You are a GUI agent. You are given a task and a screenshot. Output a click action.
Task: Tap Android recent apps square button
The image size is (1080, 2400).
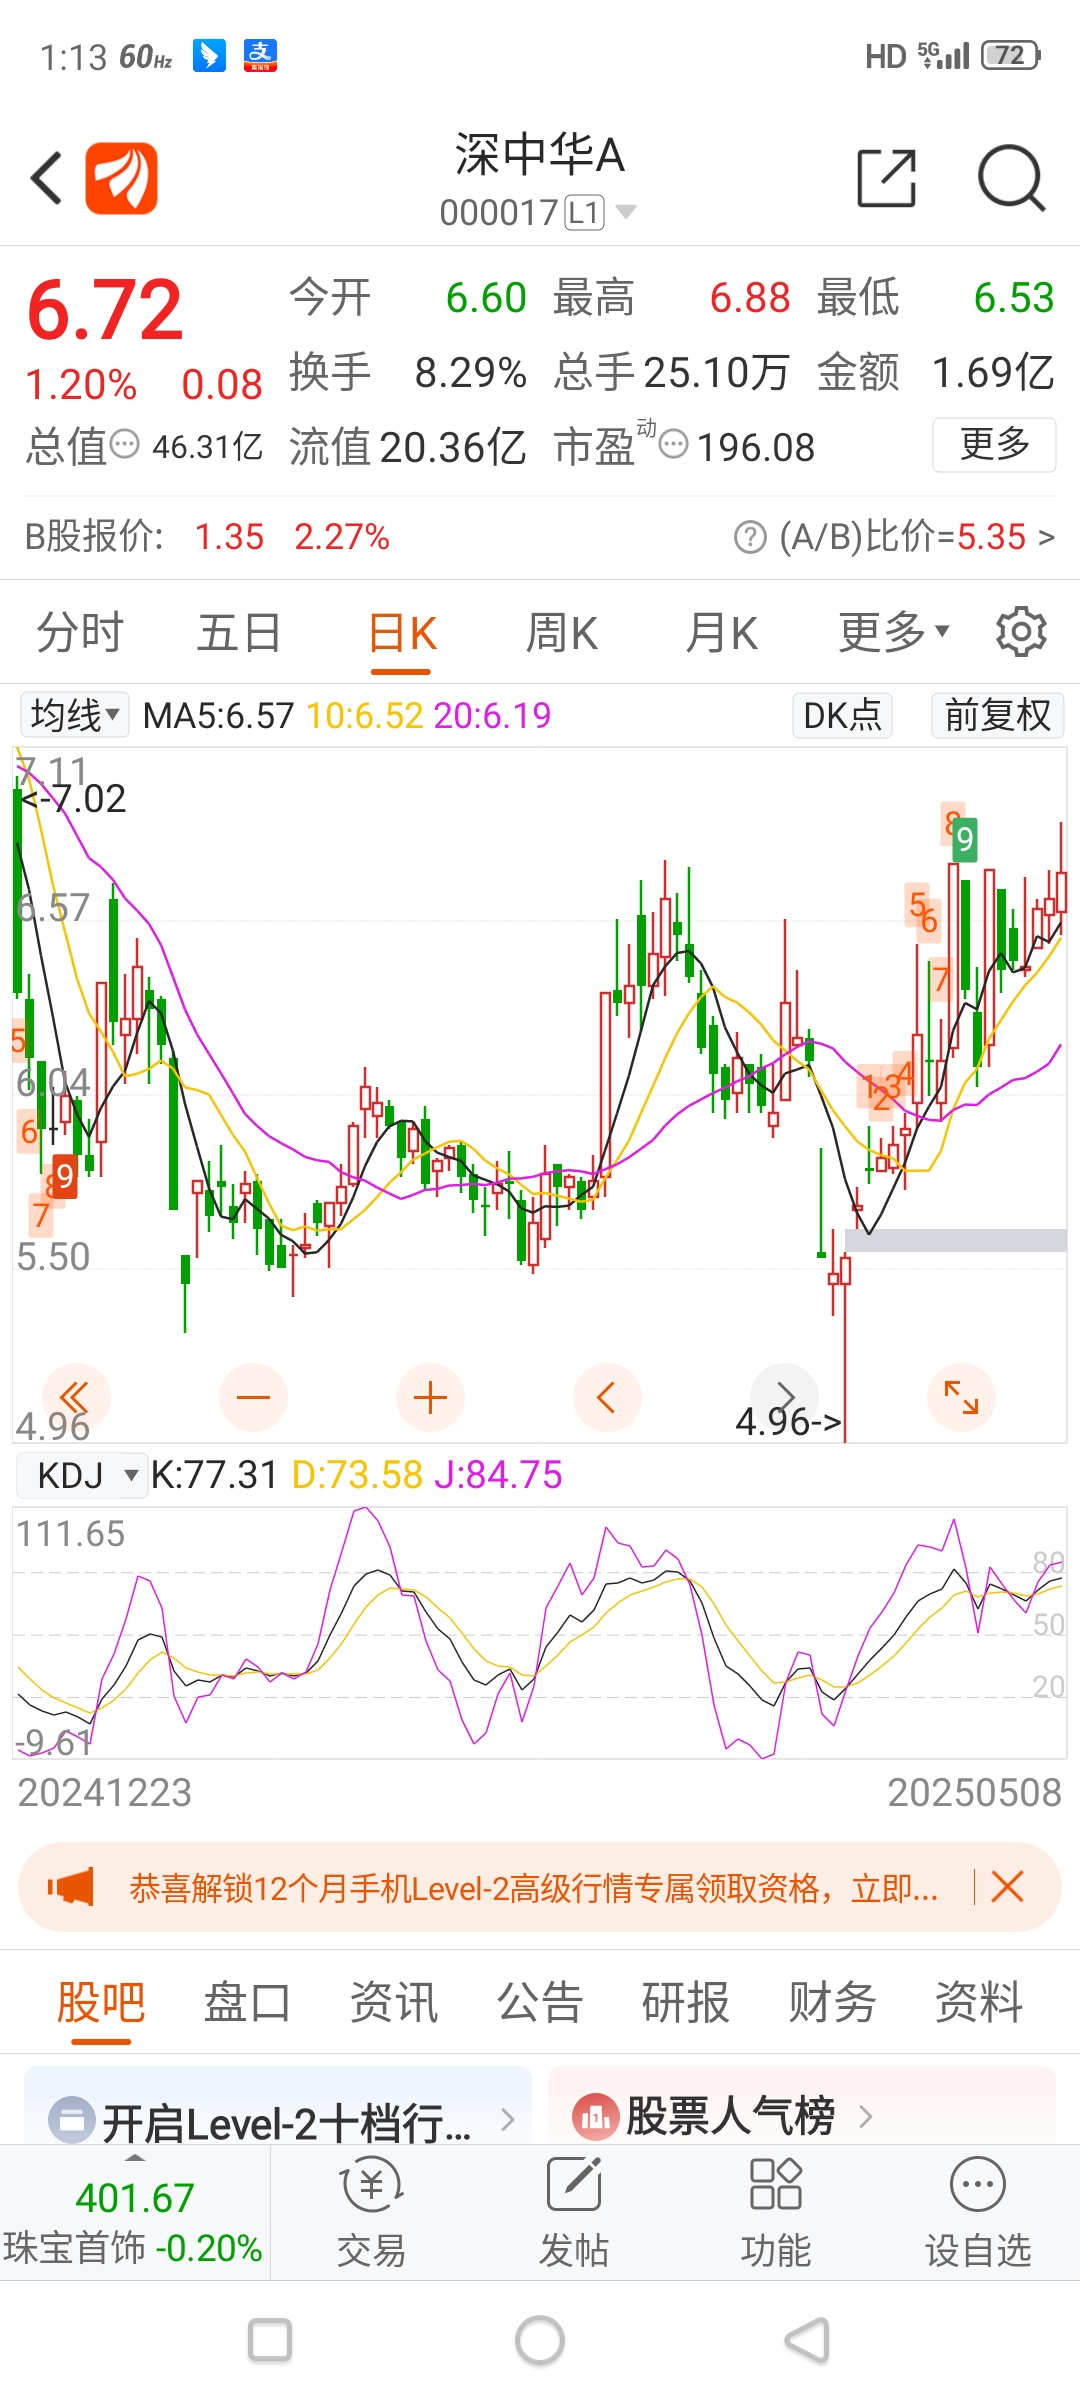click(x=270, y=2340)
